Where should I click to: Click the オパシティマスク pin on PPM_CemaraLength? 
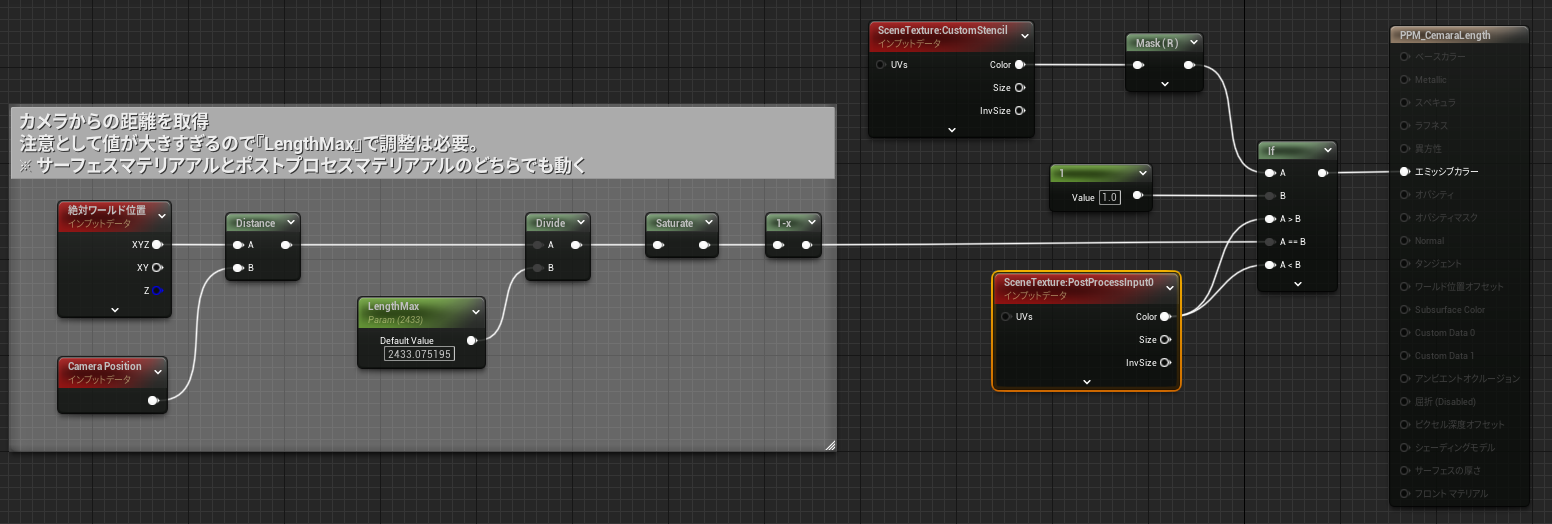coord(1406,217)
